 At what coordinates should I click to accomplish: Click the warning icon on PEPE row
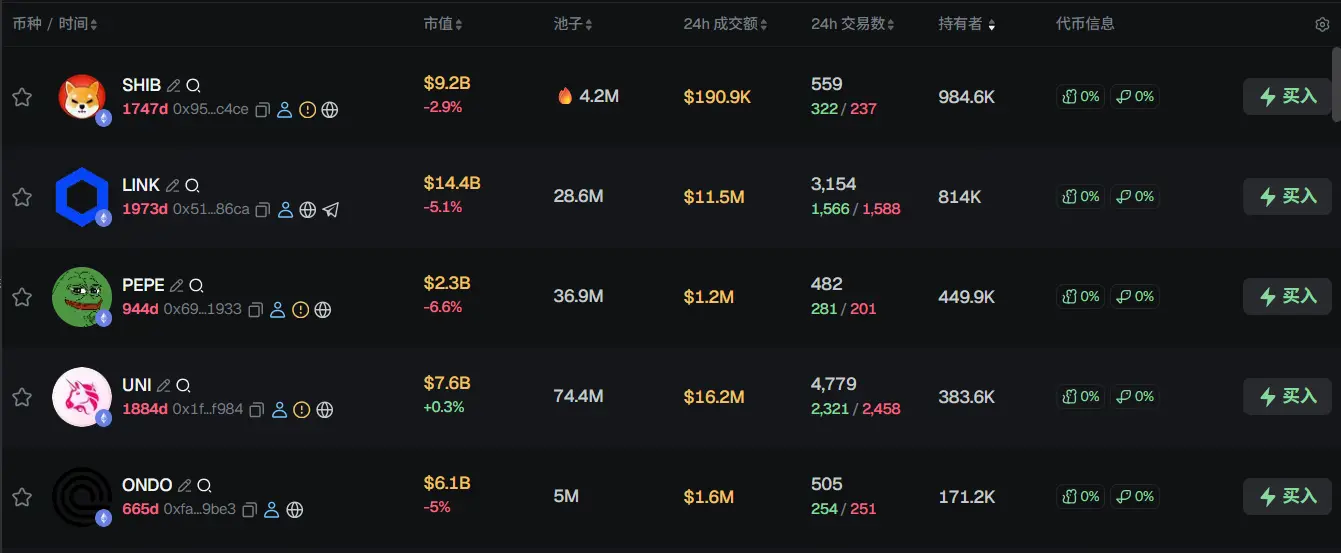coord(301,310)
